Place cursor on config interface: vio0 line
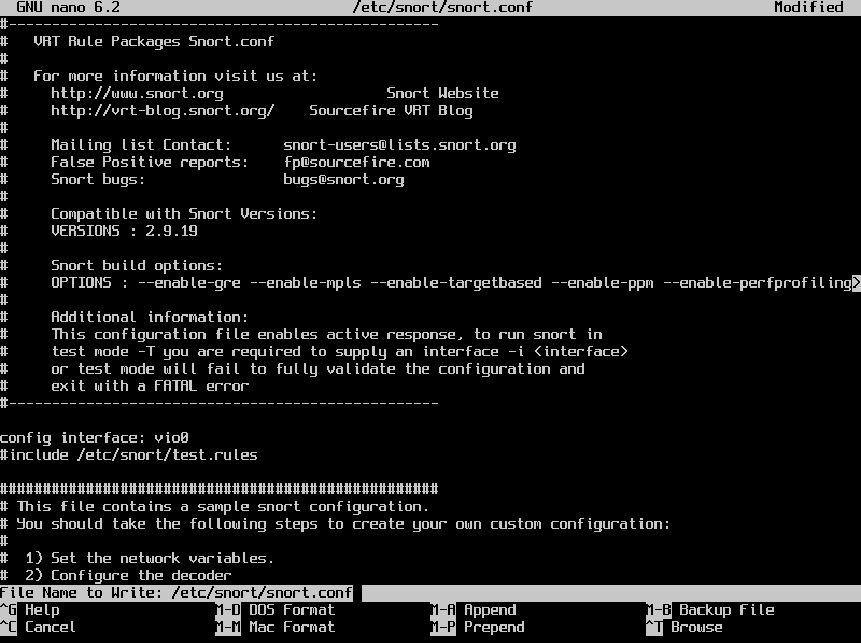 click(94, 438)
